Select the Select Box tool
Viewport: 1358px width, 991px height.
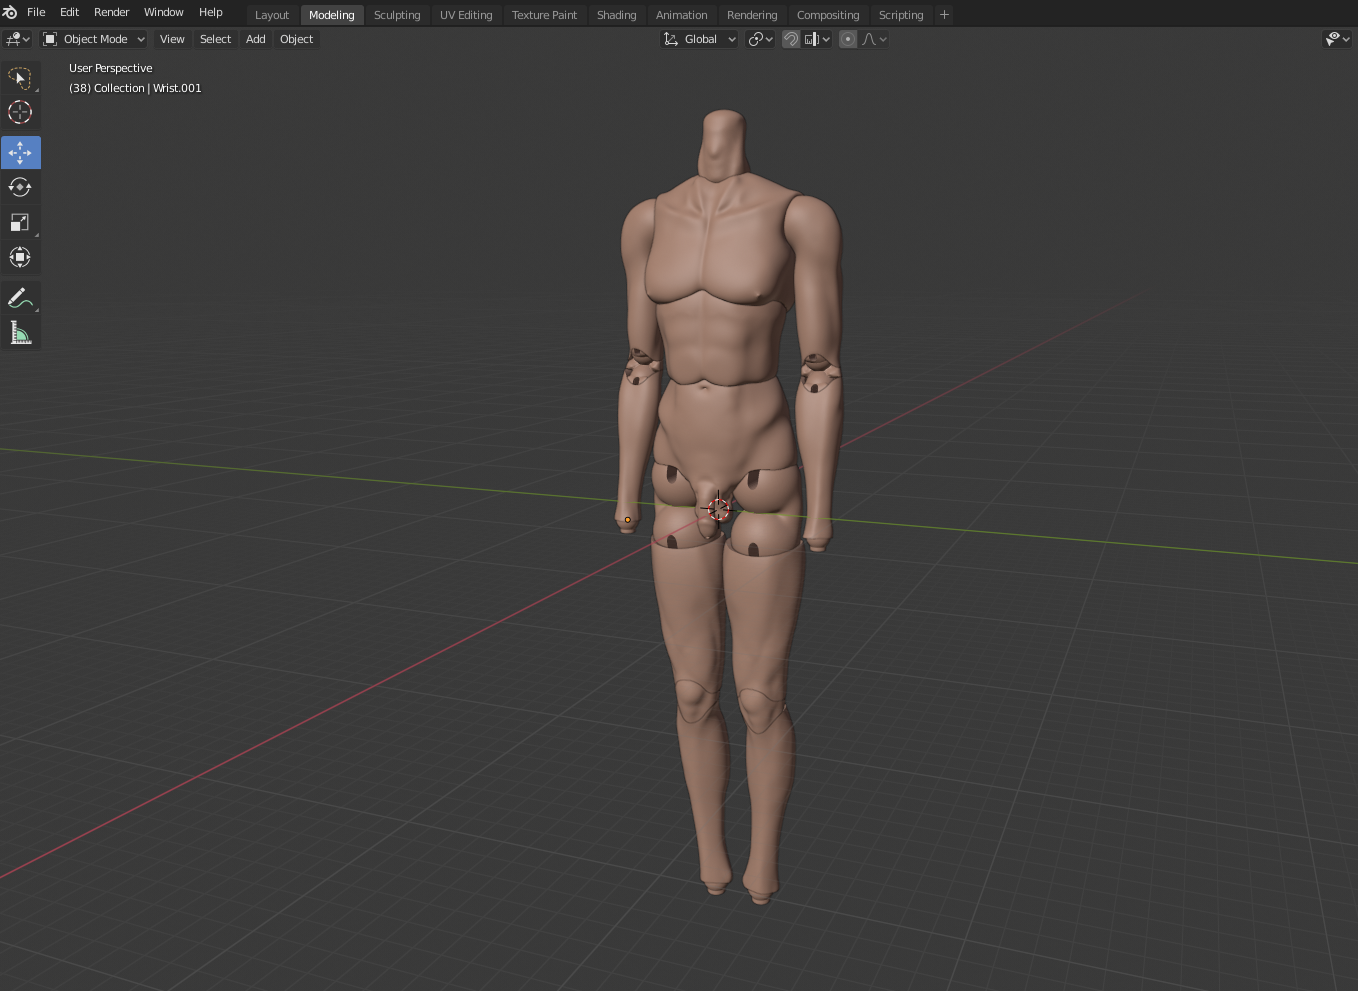[20, 78]
